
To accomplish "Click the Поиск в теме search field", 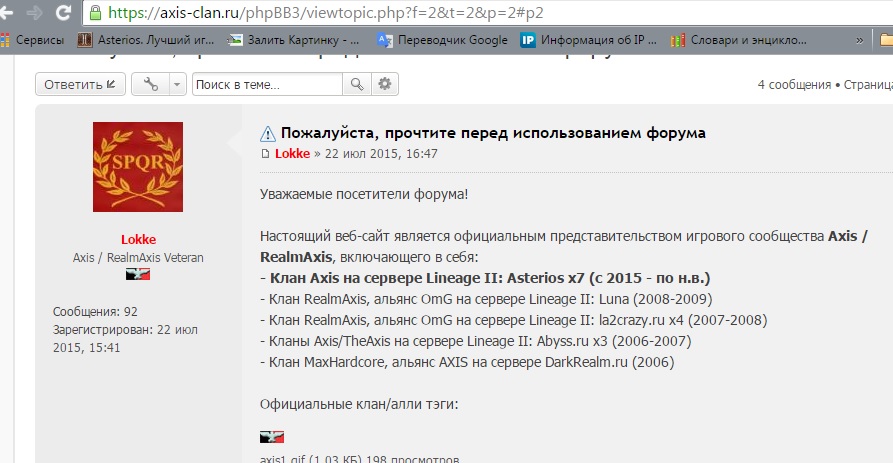I will coord(267,84).
